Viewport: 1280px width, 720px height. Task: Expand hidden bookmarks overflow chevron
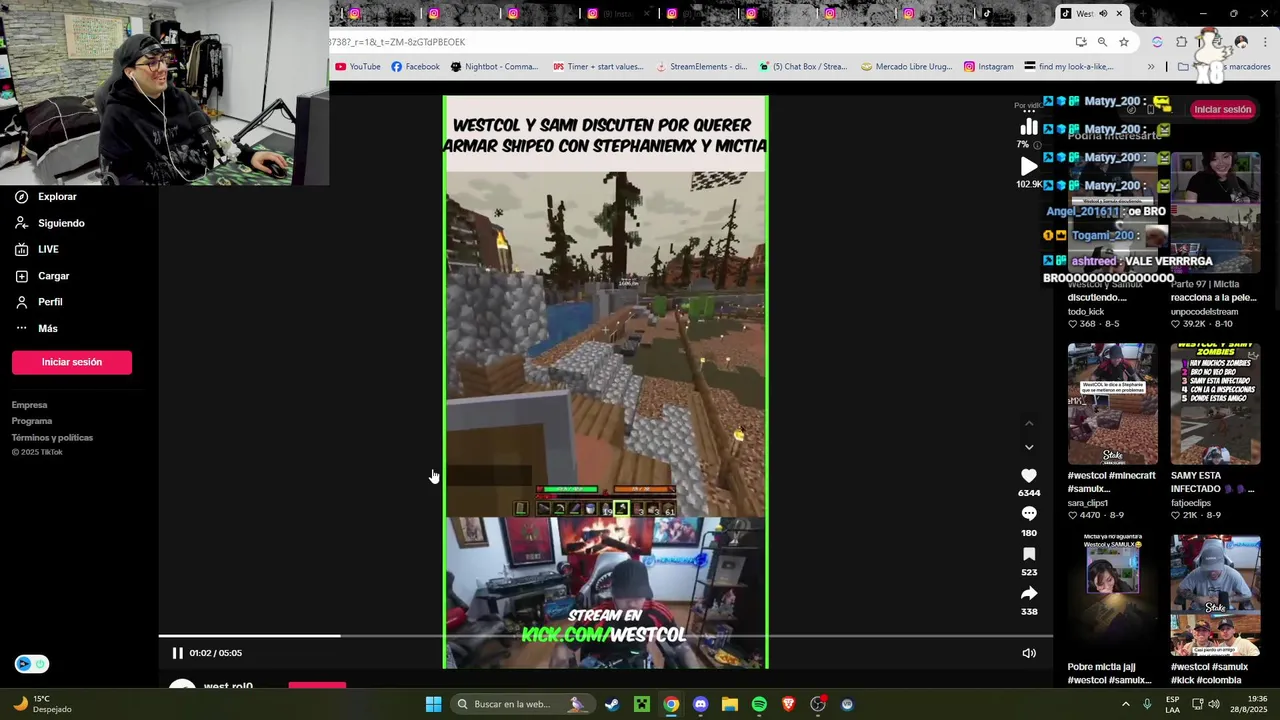click(x=1151, y=67)
